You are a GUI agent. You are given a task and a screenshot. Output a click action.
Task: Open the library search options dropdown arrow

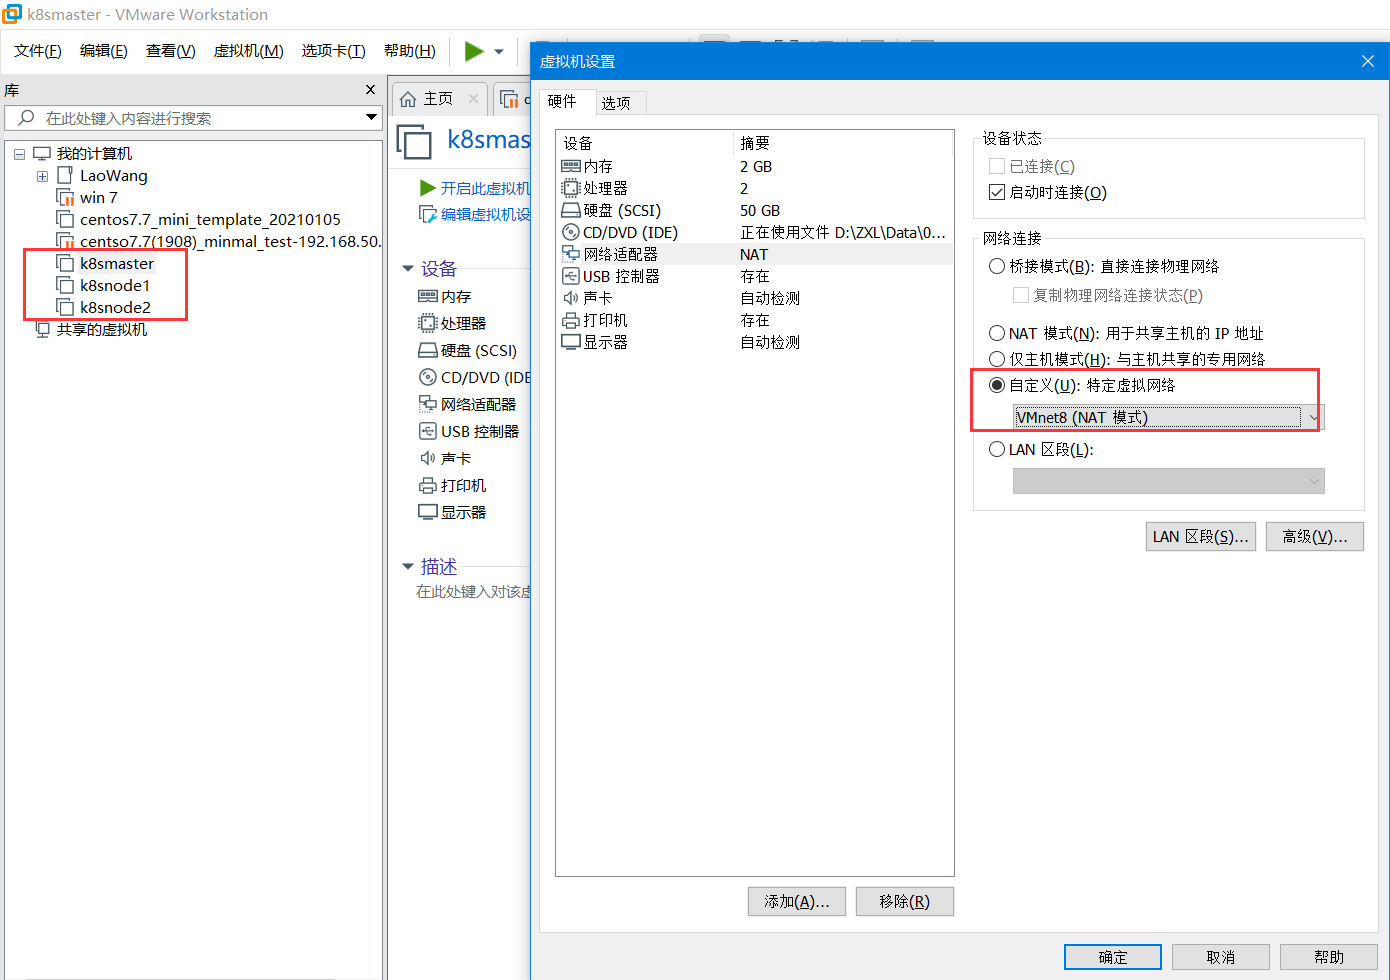click(371, 117)
